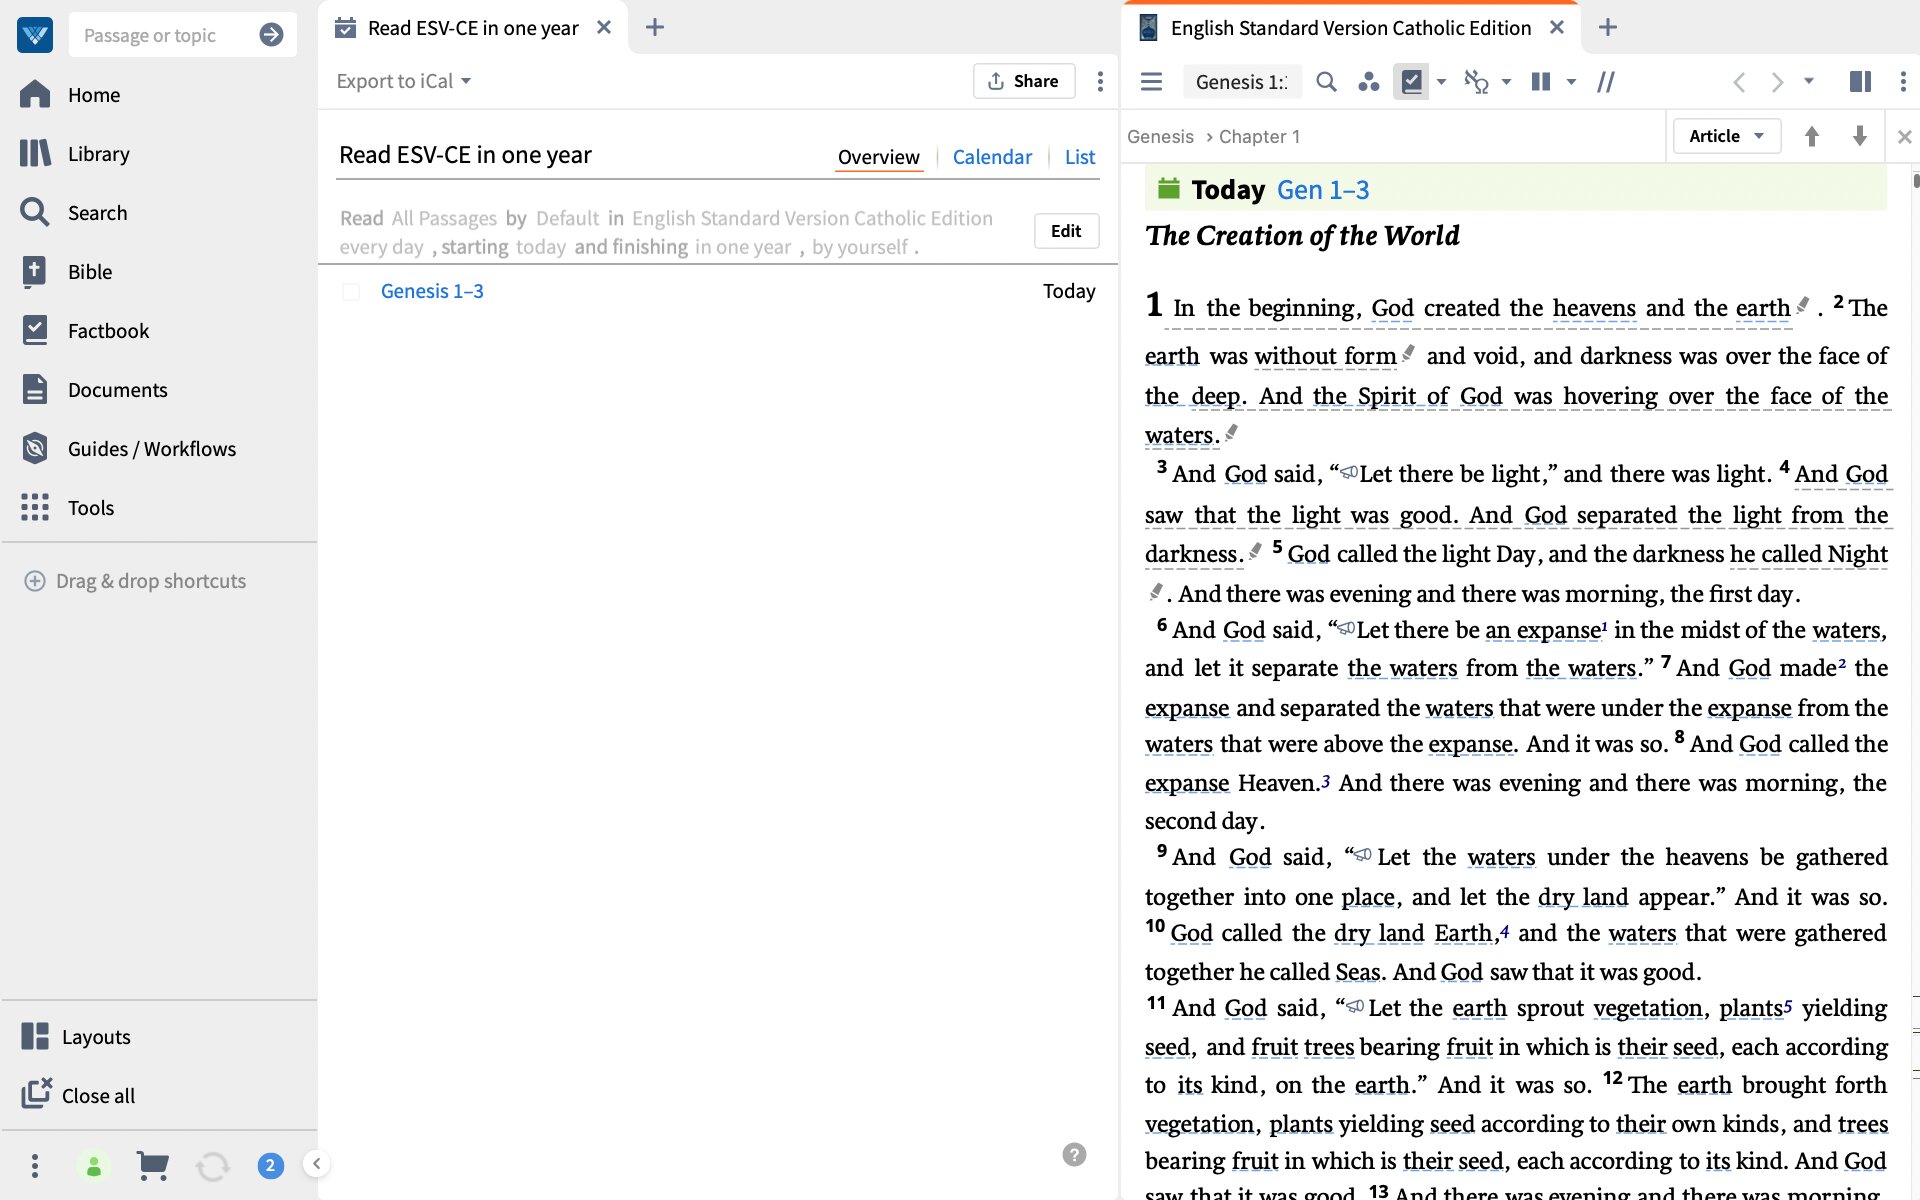This screenshot has width=1920, height=1200.
Task: Click the Verbum logo icon
Action: [x=35, y=35]
